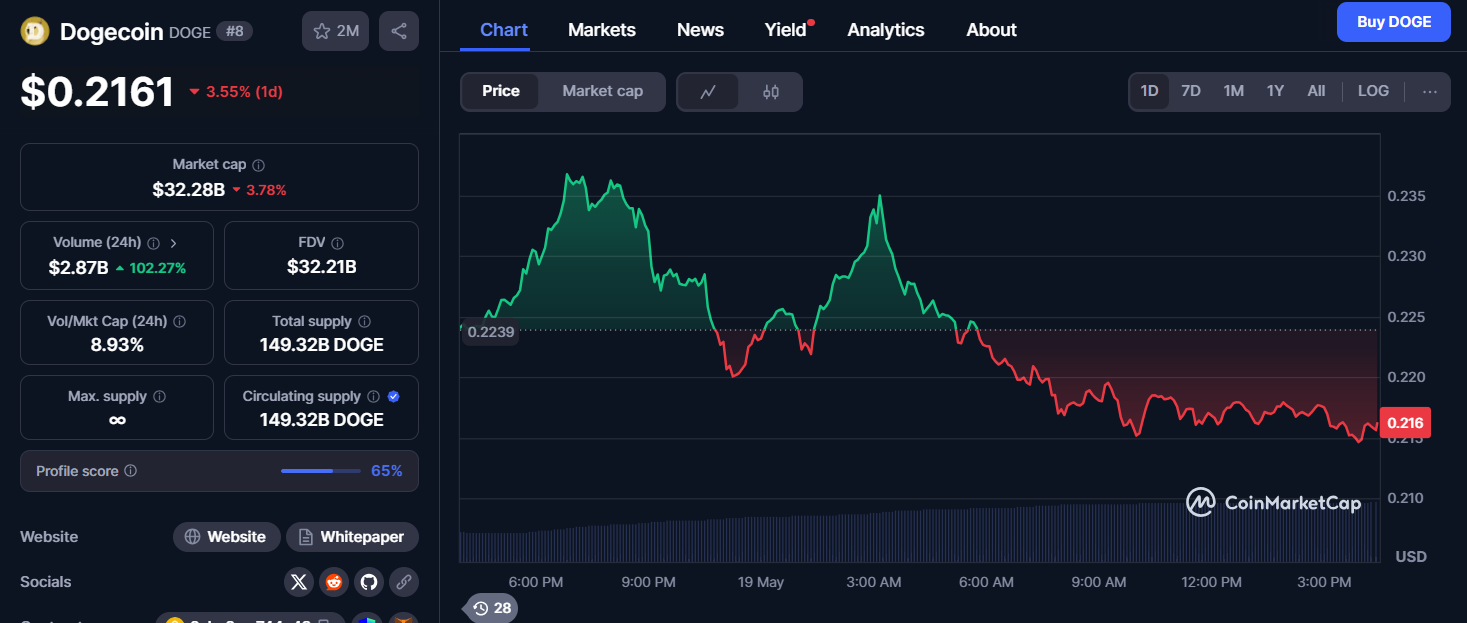Click the Max. supply info icon
The width and height of the screenshot is (1467, 623).
(159, 397)
